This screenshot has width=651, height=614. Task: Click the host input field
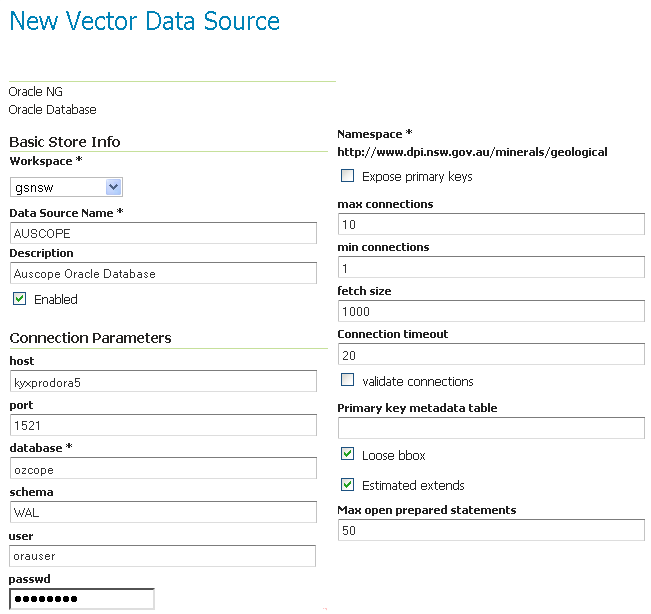pyautogui.click(x=163, y=381)
